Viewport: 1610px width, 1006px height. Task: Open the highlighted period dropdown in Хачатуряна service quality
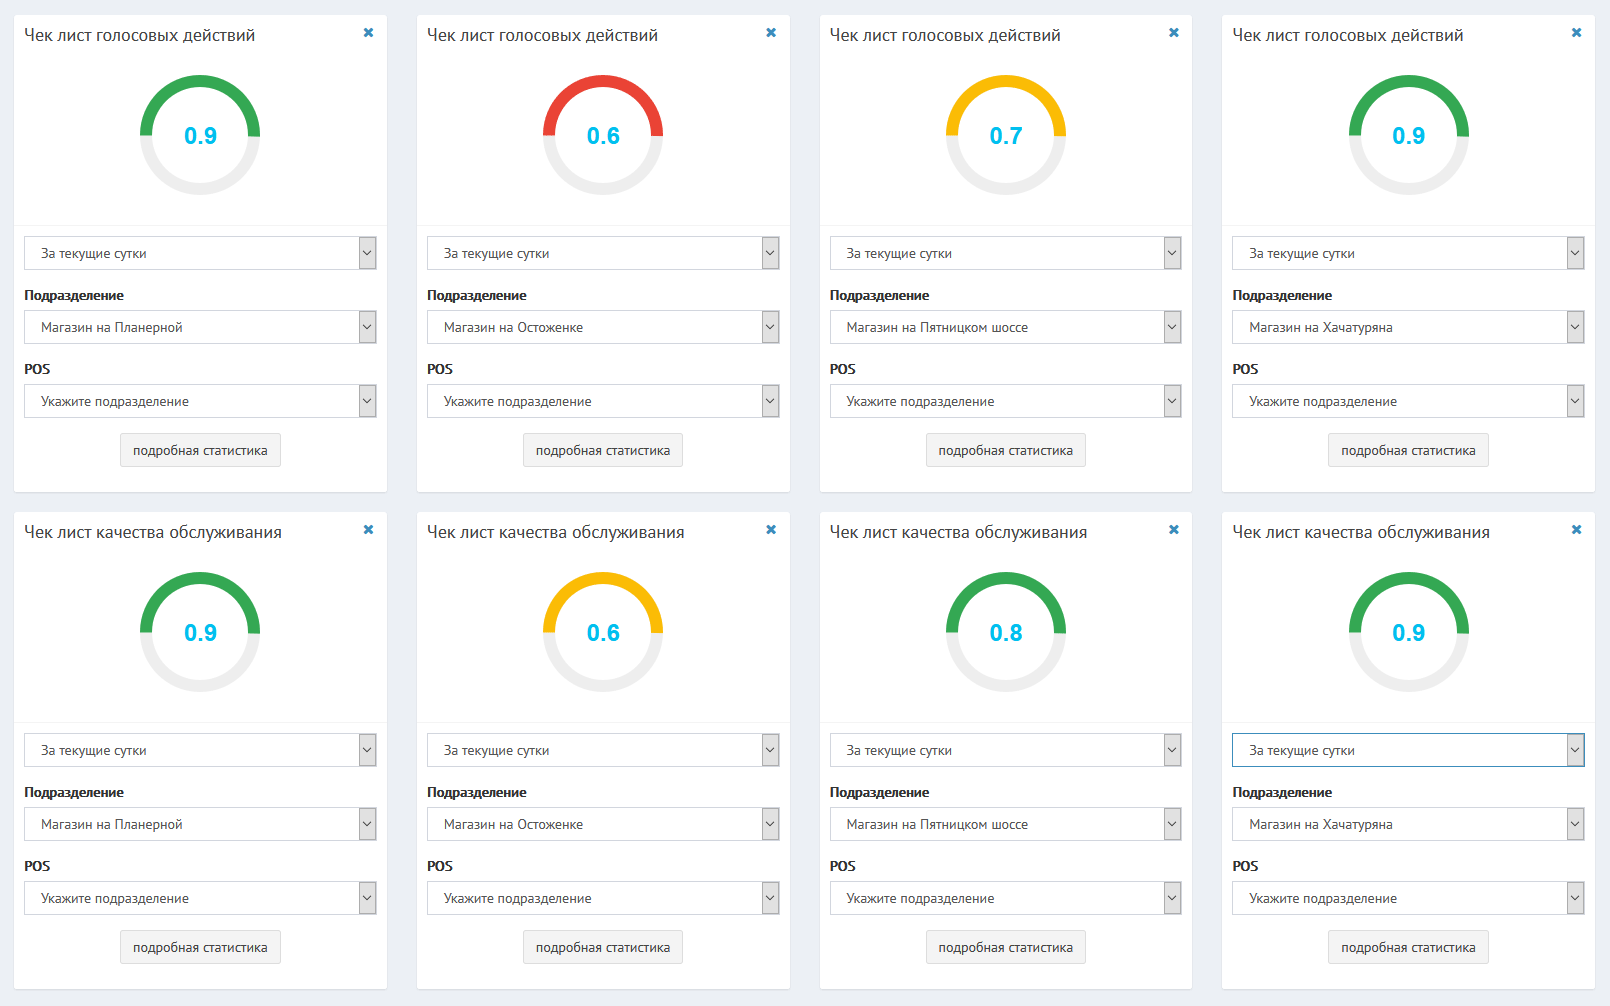click(x=1408, y=750)
